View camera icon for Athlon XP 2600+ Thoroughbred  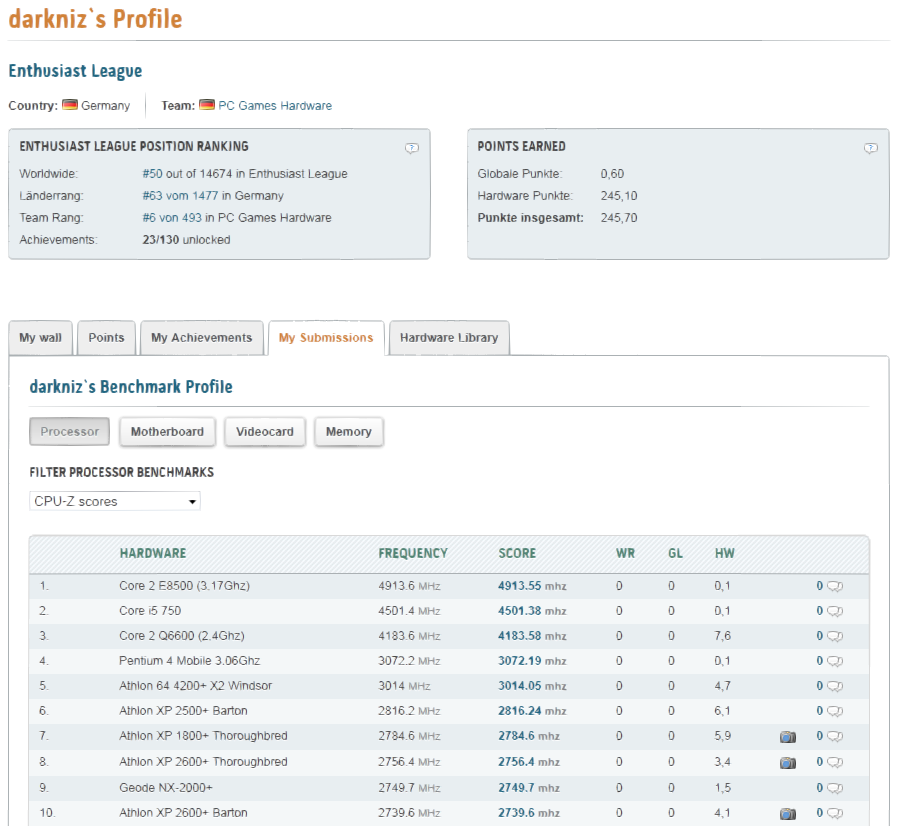pyautogui.click(x=788, y=763)
